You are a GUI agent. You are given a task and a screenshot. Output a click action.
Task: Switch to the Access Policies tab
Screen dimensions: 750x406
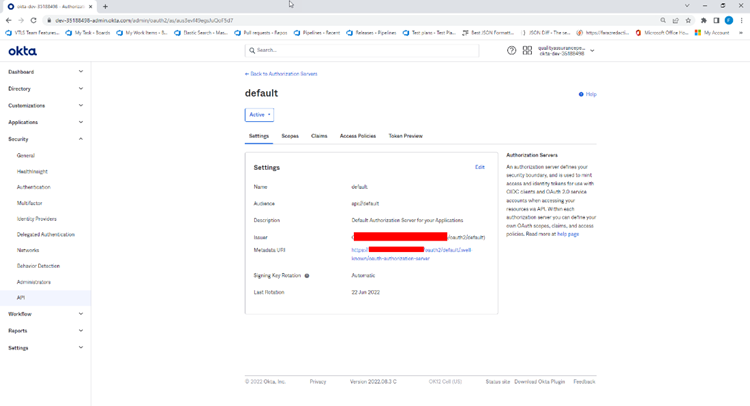point(358,136)
